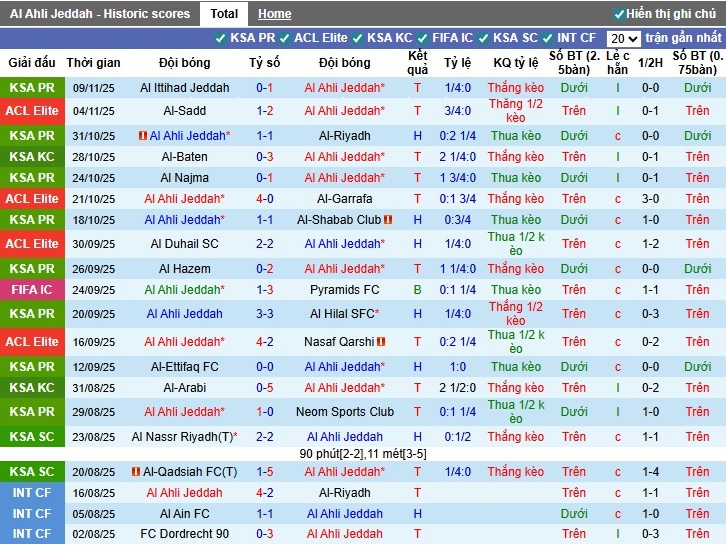Click the KSA KC badge on 28/10/25 row

[x=32, y=157]
